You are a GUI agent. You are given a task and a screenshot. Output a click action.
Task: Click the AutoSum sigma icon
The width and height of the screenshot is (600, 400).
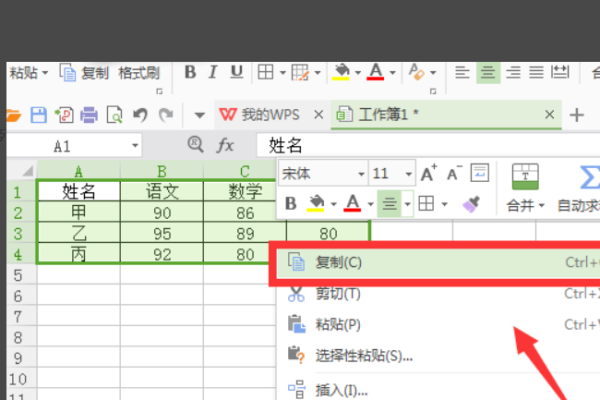coord(589,177)
